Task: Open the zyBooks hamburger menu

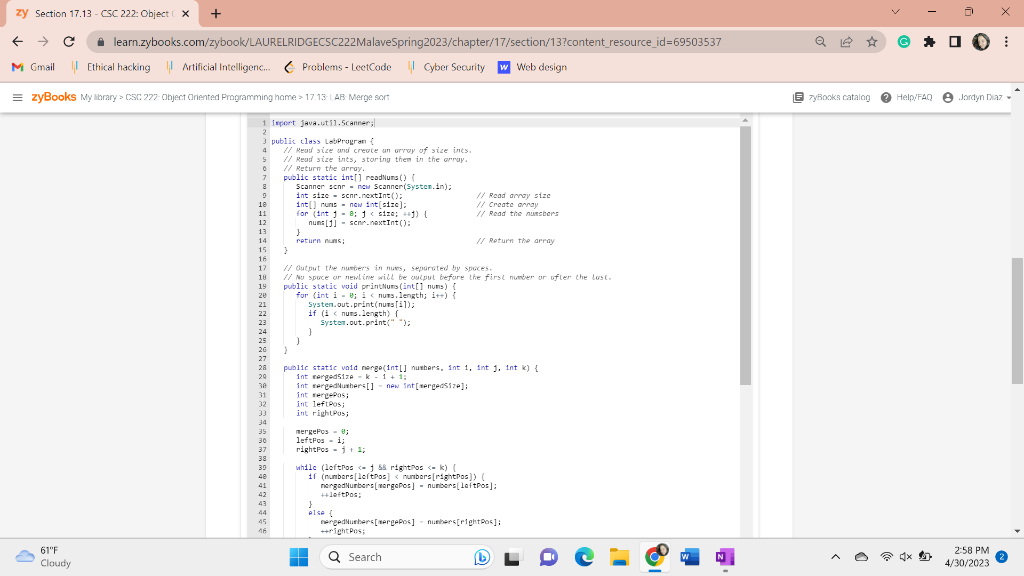Action: (17, 97)
